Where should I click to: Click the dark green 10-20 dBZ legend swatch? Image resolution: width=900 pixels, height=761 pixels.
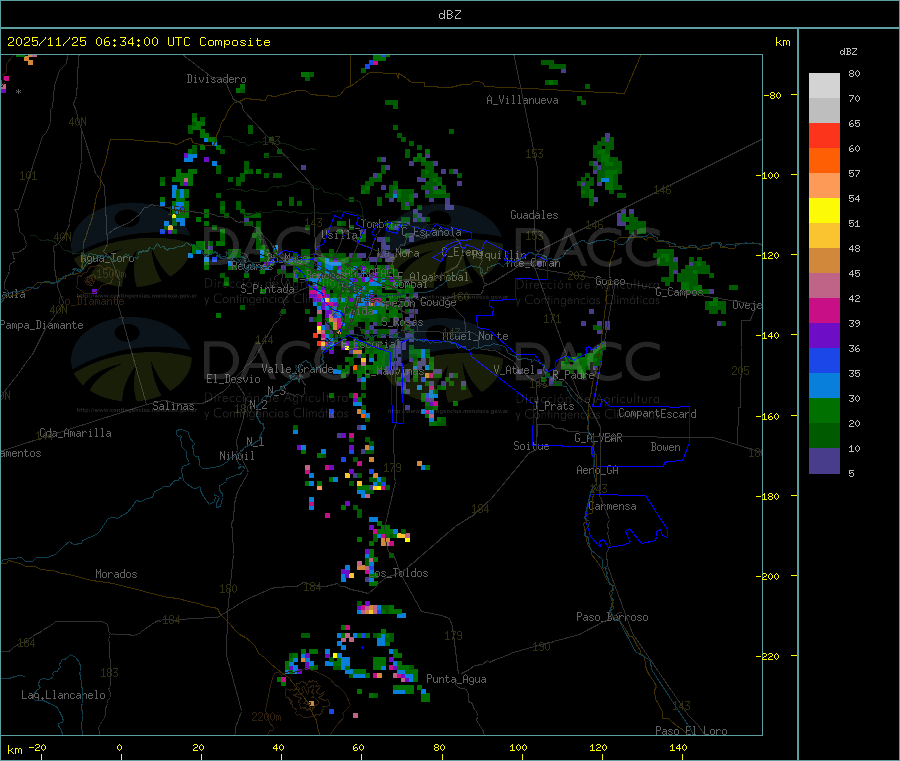(x=824, y=436)
